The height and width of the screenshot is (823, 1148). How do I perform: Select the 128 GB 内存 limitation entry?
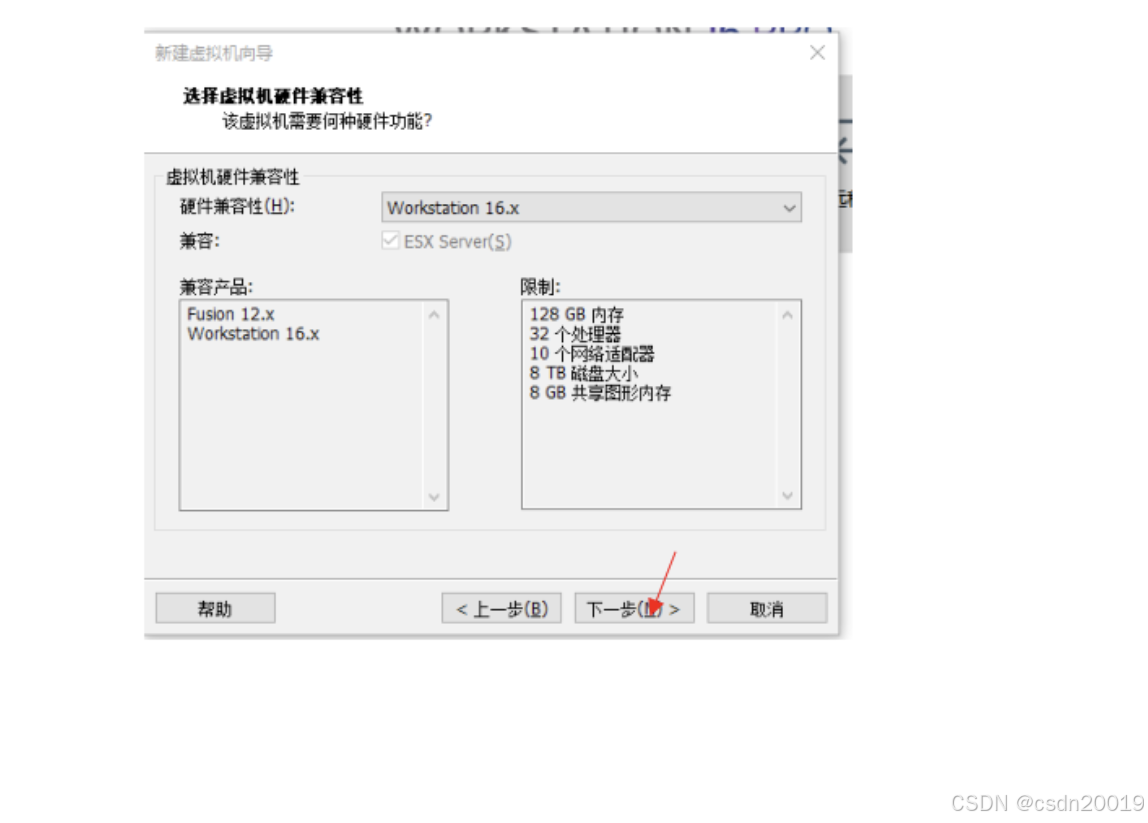(x=577, y=314)
